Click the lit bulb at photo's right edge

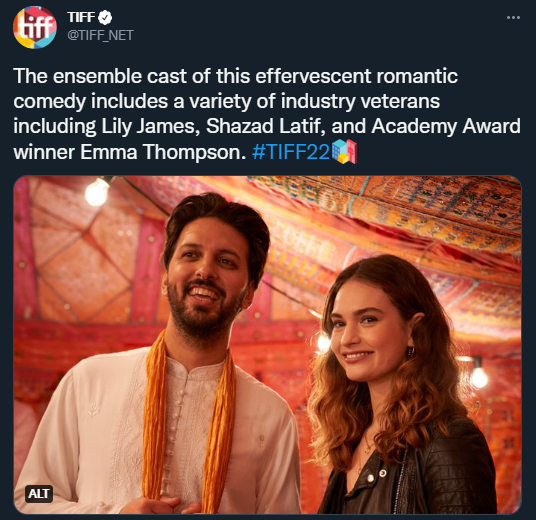pos(479,375)
